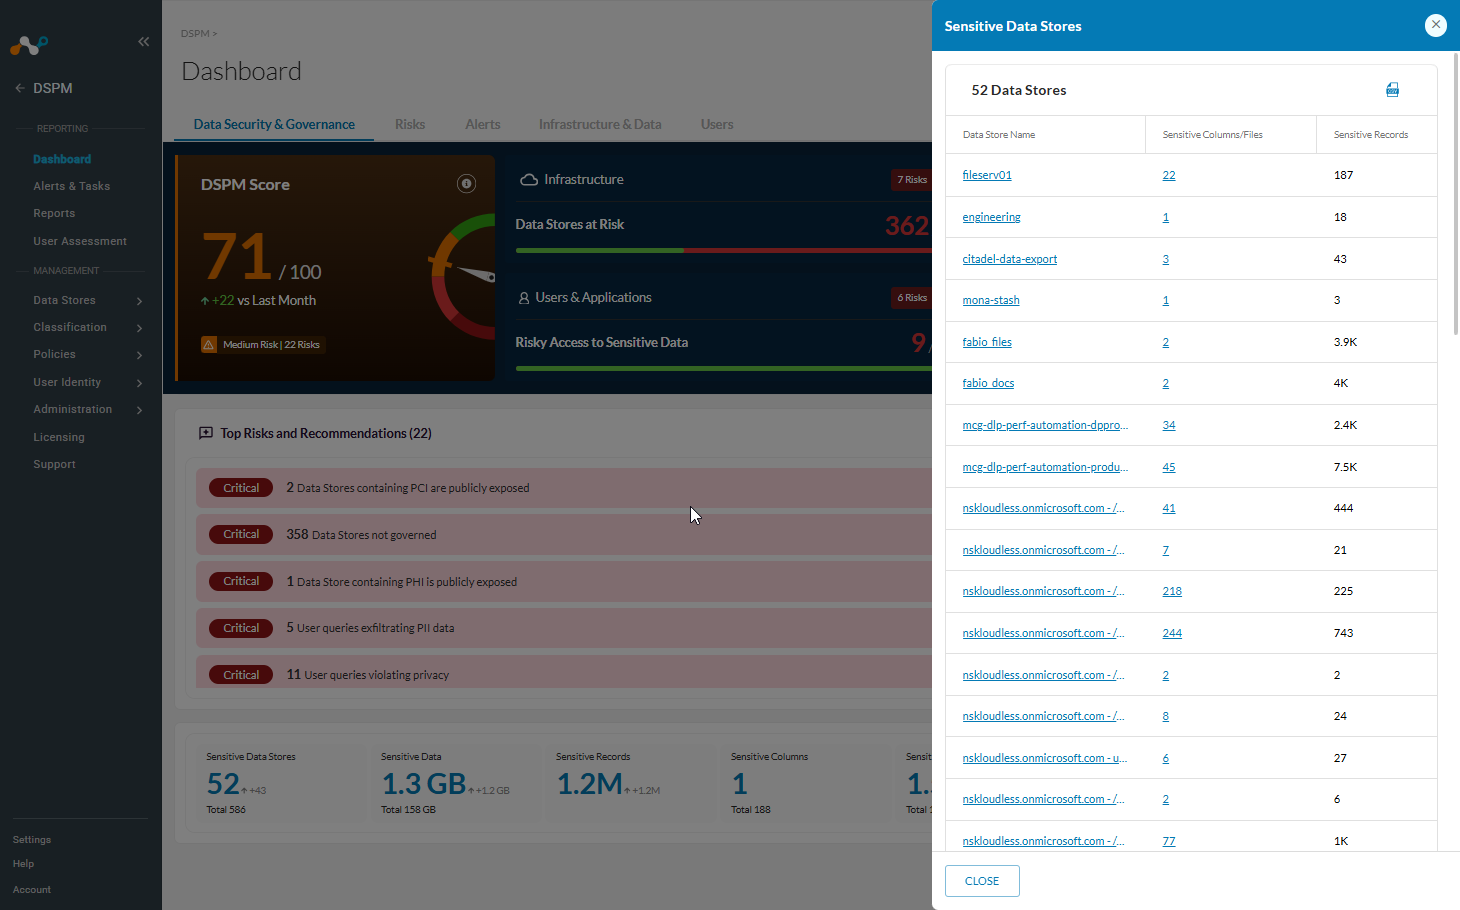Viewport: 1460px width, 910px height.
Task: Click the Users & Applications person icon
Action: point(524,298)
